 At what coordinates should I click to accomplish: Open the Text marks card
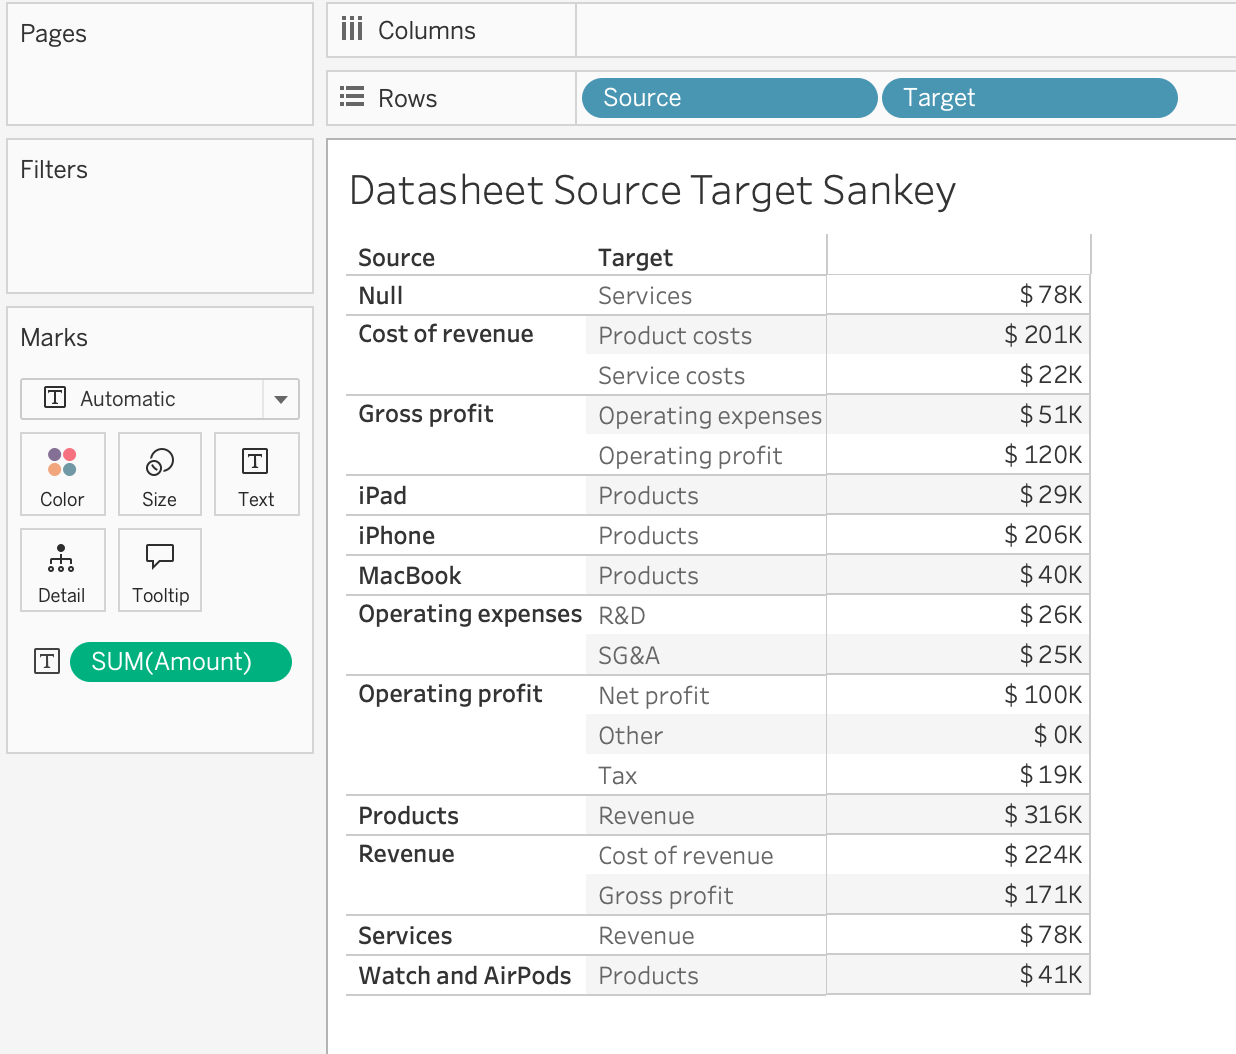pyautogui.click(x=256, y=474)
